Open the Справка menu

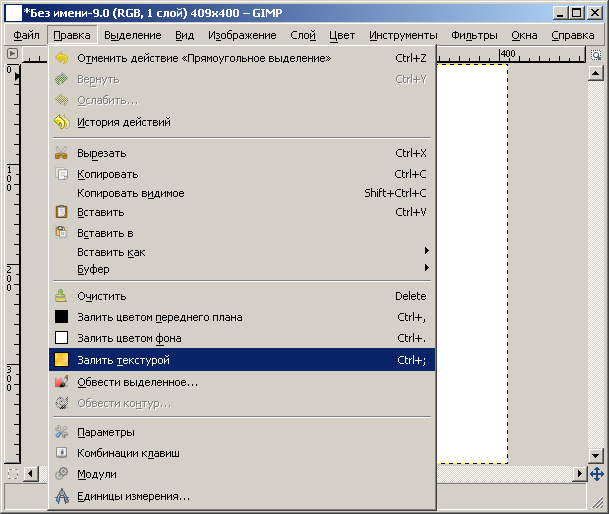coord(572,35)
